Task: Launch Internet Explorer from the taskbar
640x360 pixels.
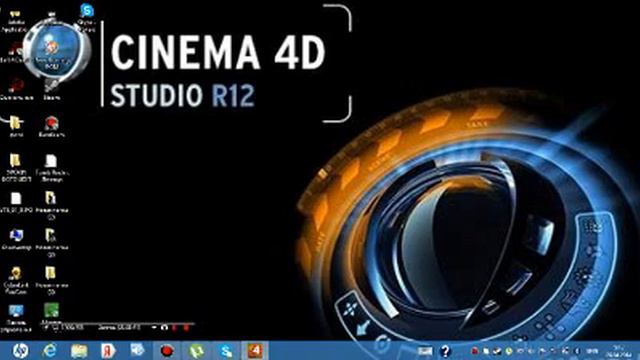Action: click(x=49, y=351)
